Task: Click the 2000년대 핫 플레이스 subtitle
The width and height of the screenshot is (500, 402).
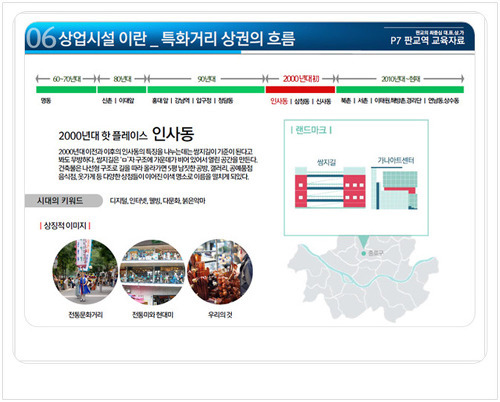Action: tap(103, 136)
